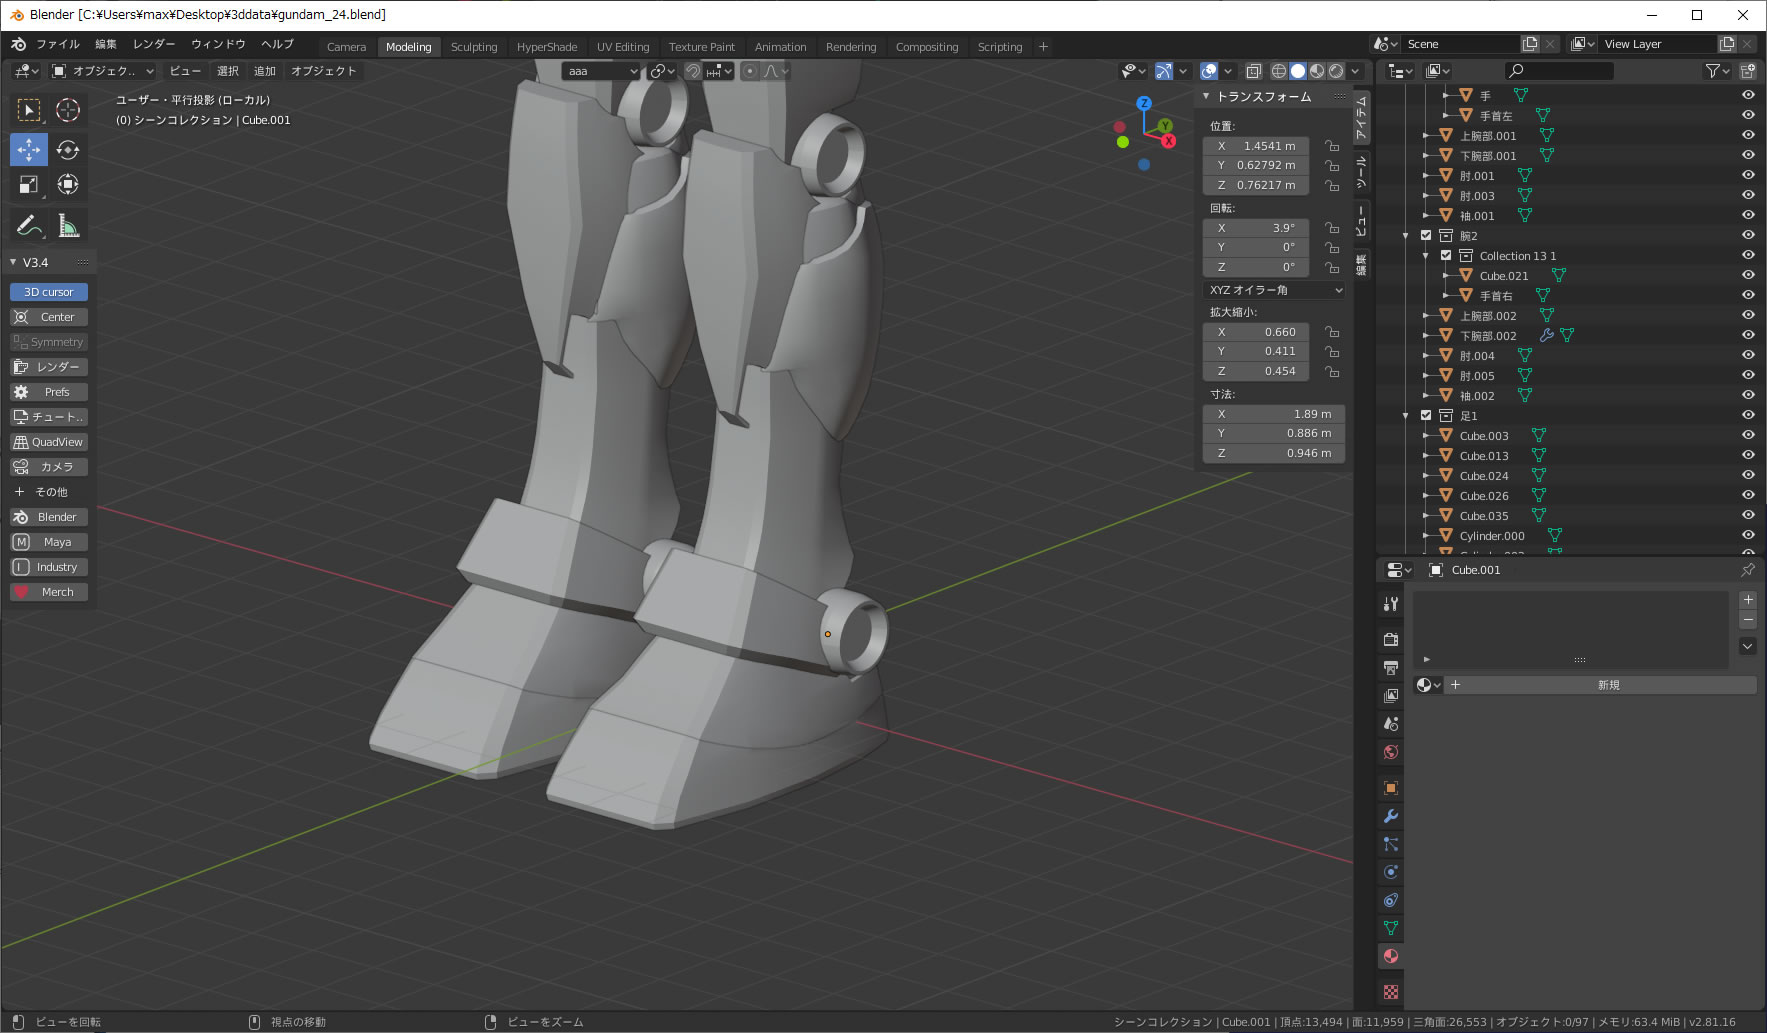Activate the Scale tool

(28, 184)
